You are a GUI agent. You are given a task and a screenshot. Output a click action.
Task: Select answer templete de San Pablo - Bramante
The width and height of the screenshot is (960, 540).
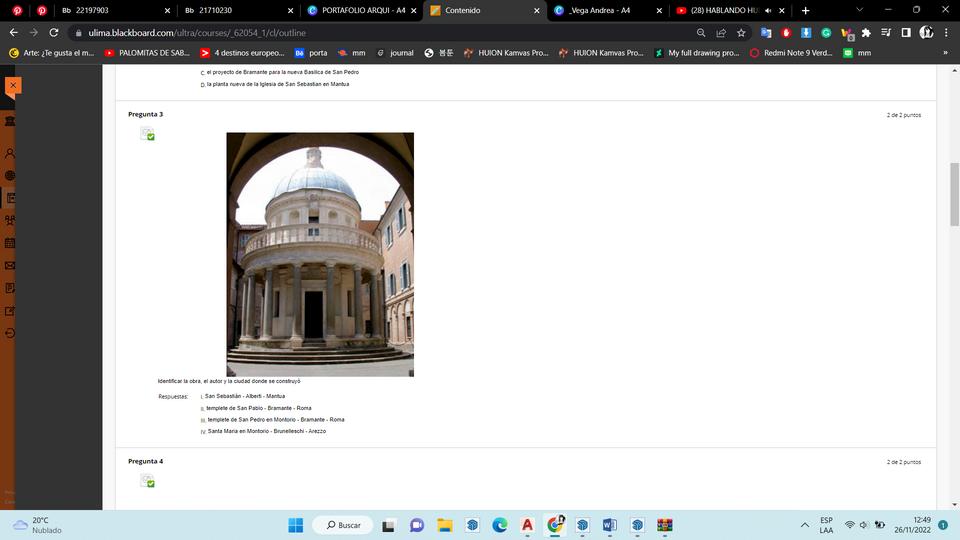259,408
